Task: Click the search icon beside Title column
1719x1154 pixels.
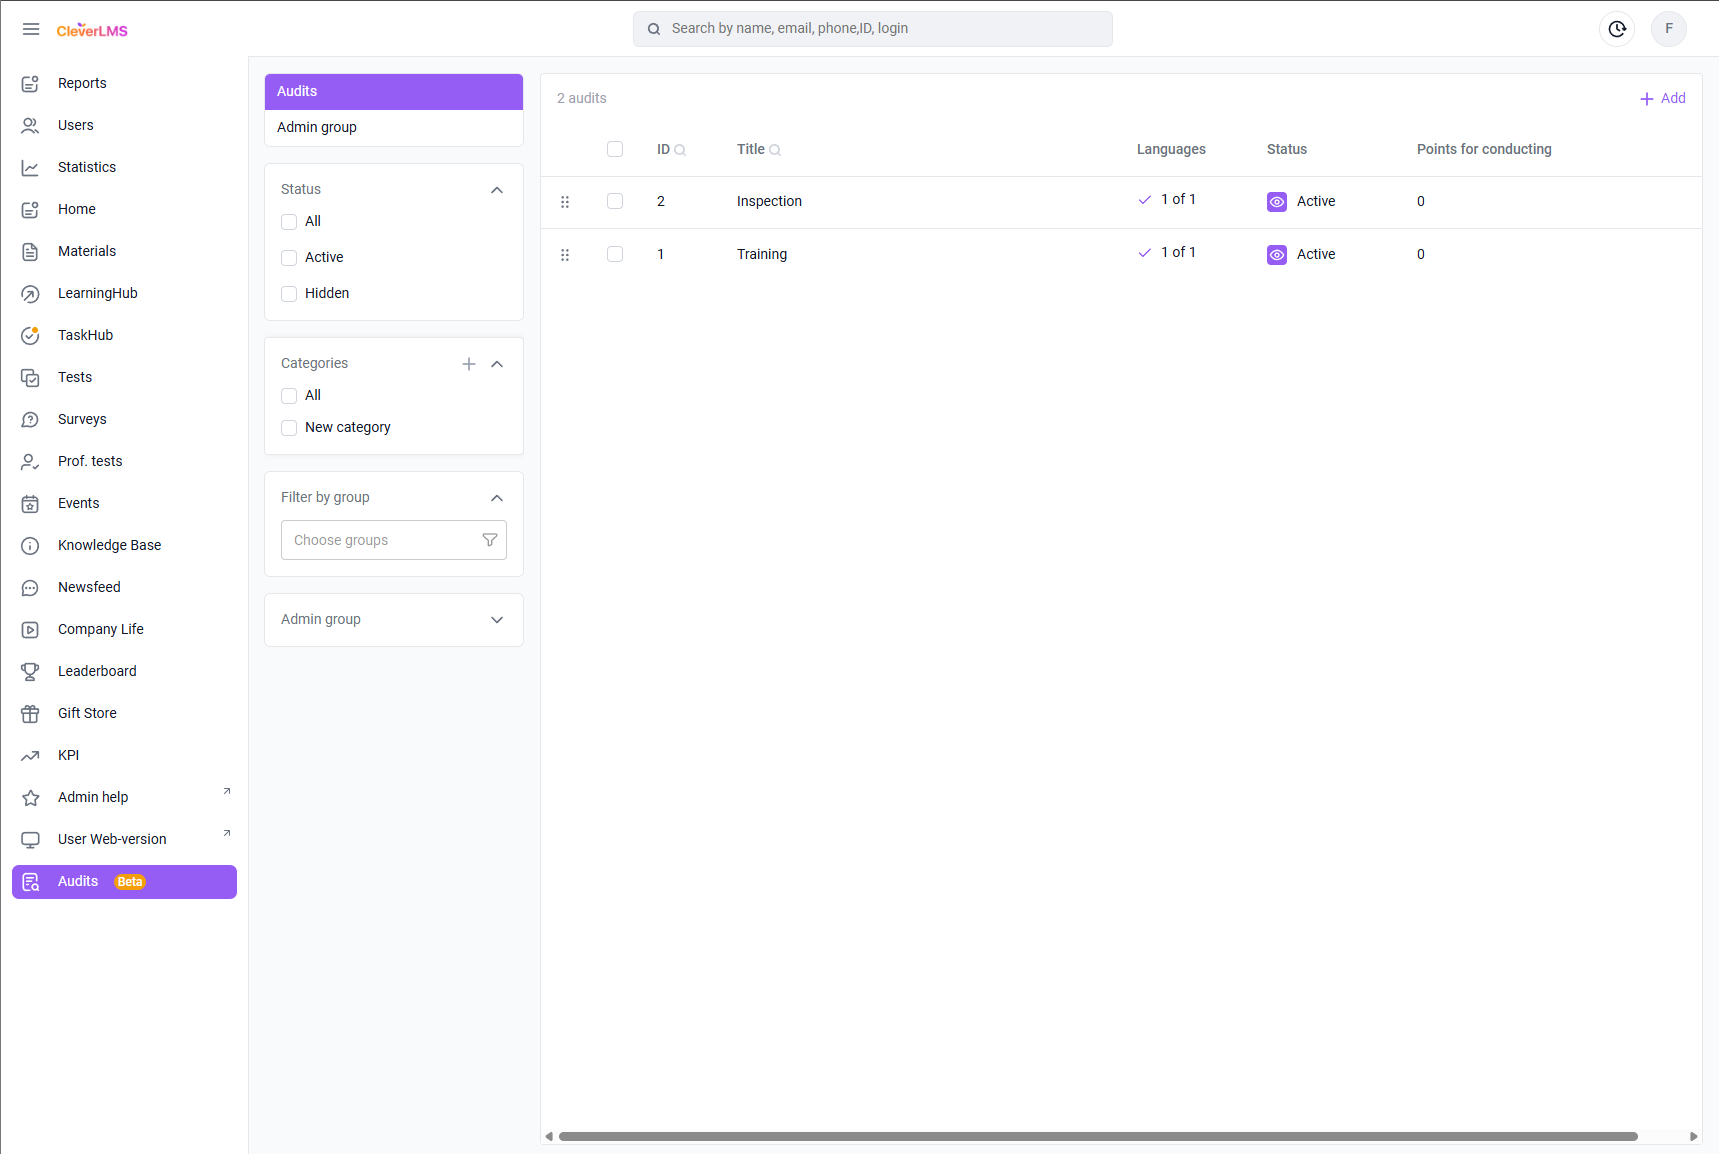Action: point(775,150)
